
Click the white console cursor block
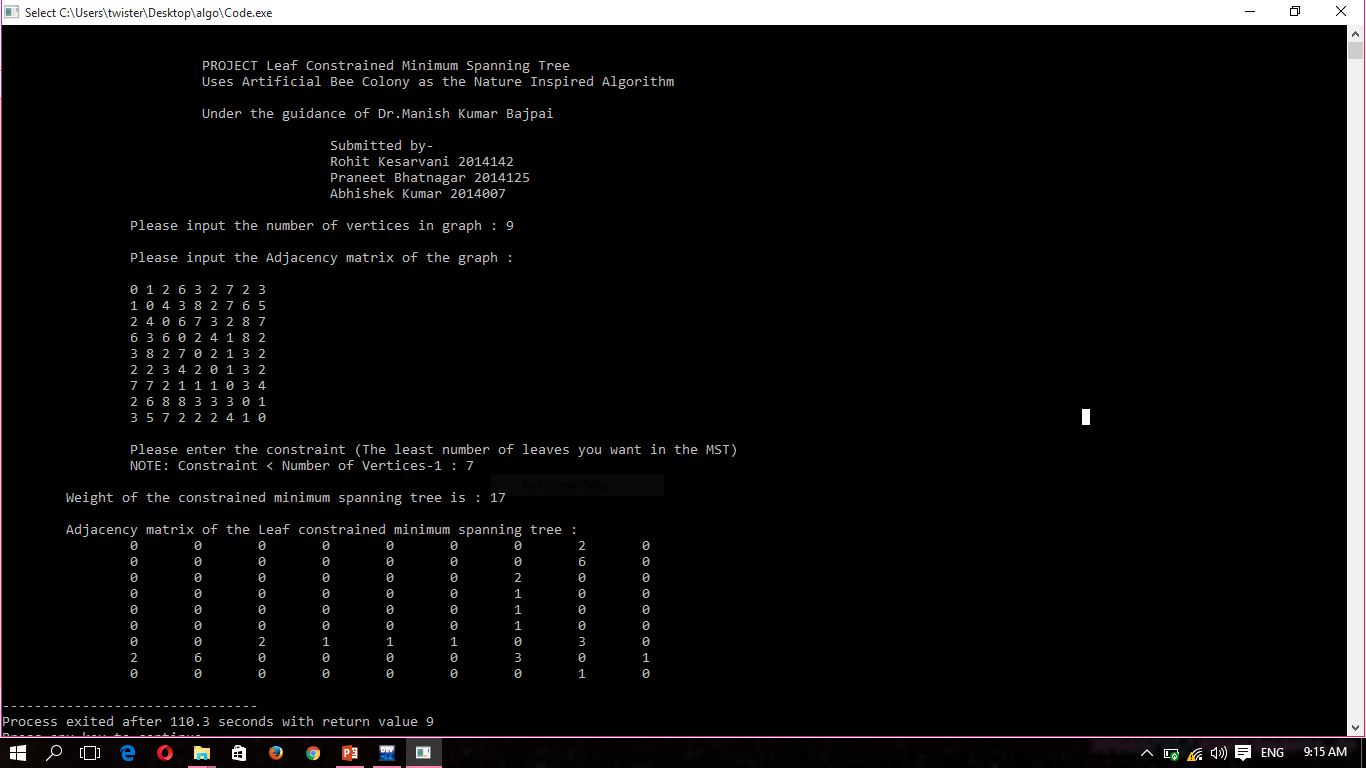[1086, 417]
